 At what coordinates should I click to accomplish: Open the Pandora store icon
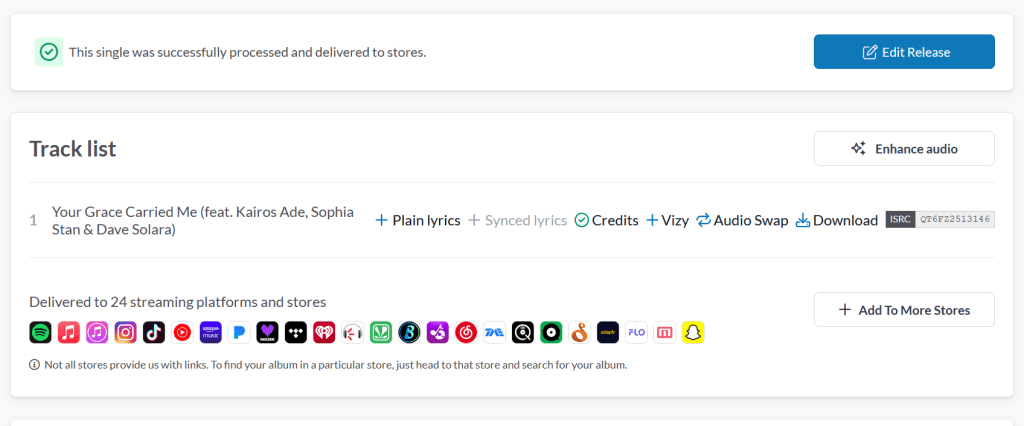(238, 332)
